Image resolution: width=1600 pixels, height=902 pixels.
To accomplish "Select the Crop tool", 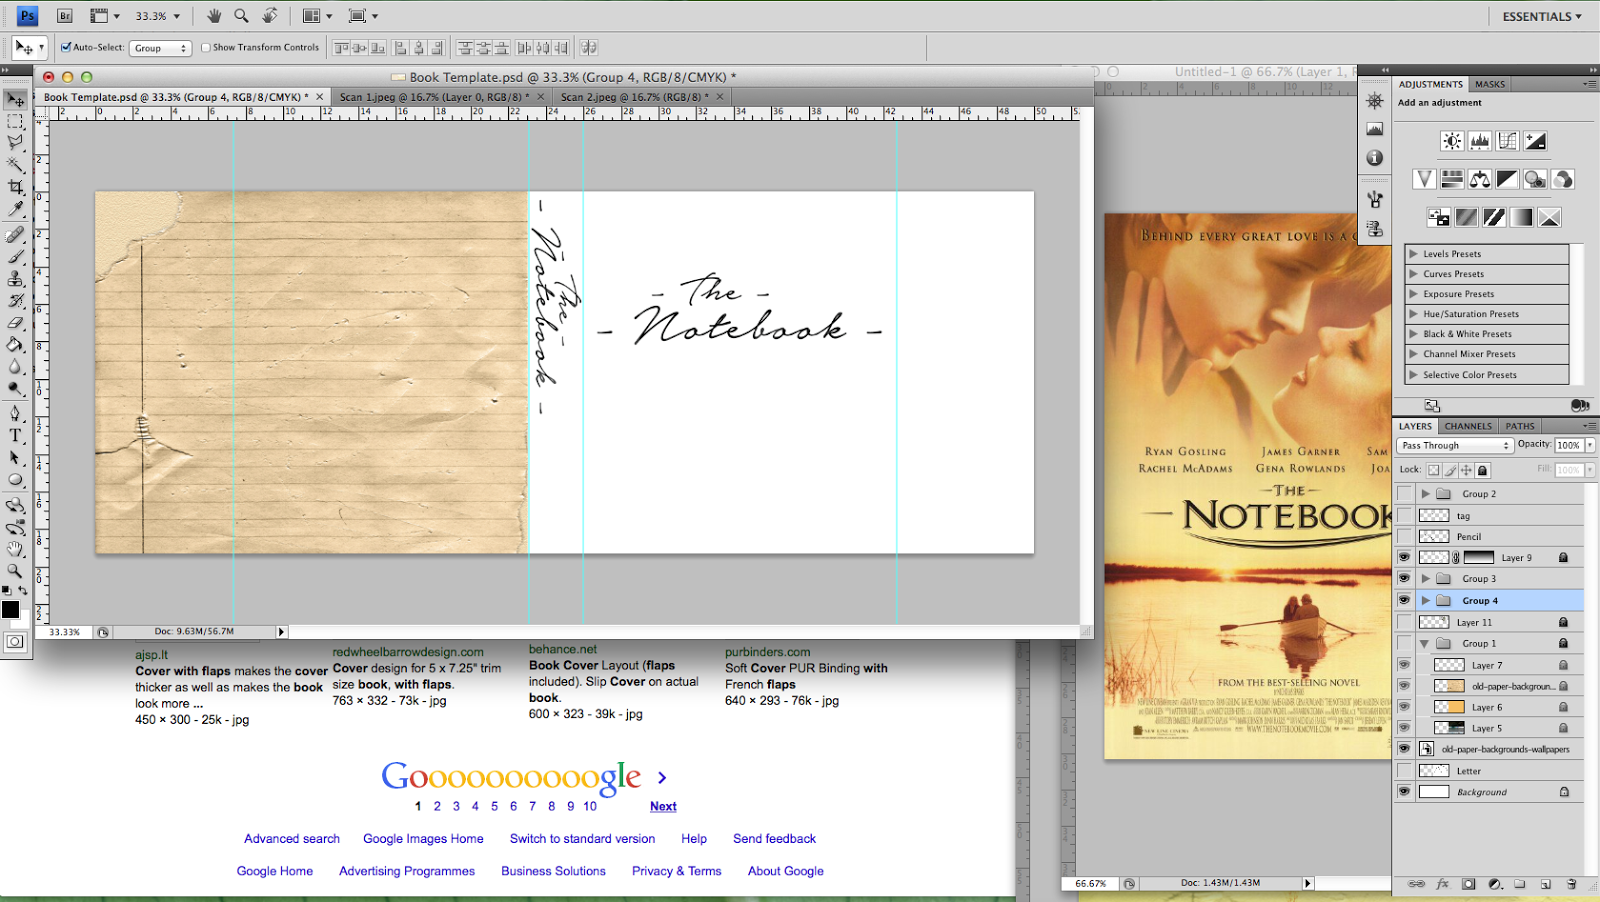I will pyautogui.click(x=15, y=187).
